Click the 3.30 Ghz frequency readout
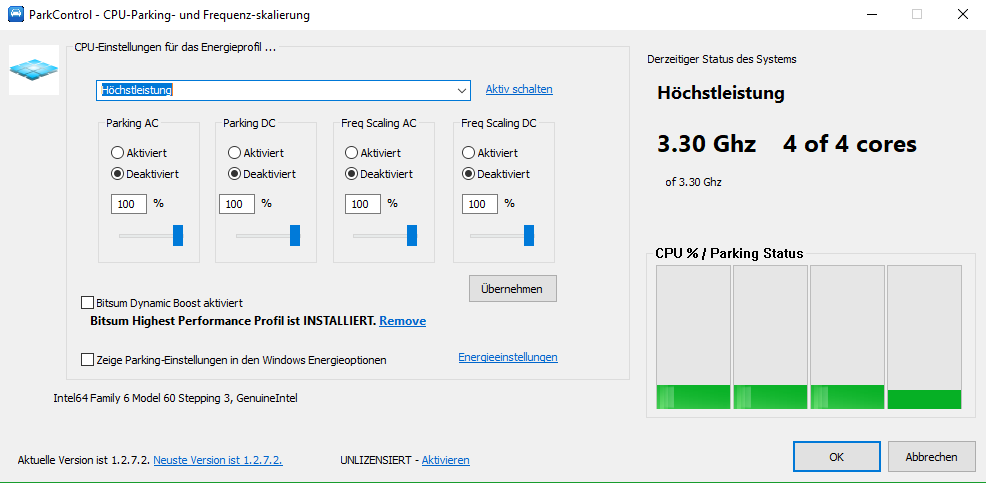This screenshot has height=483, width=986. click(706, 145)
